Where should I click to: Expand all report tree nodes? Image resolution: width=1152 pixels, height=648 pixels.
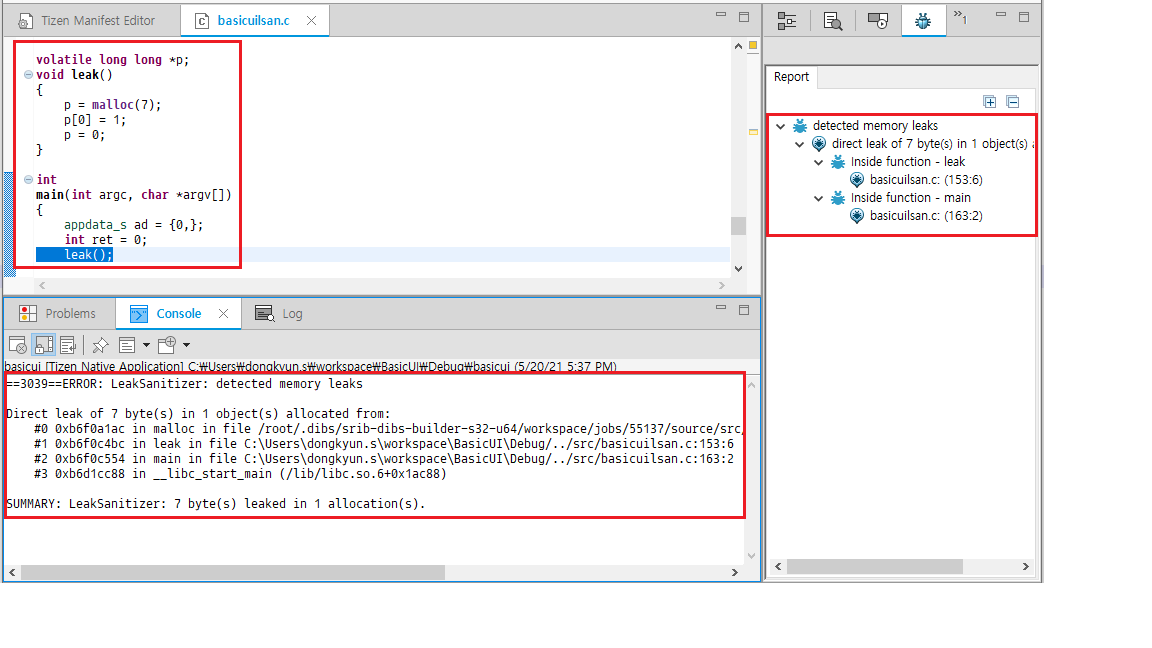989,102
